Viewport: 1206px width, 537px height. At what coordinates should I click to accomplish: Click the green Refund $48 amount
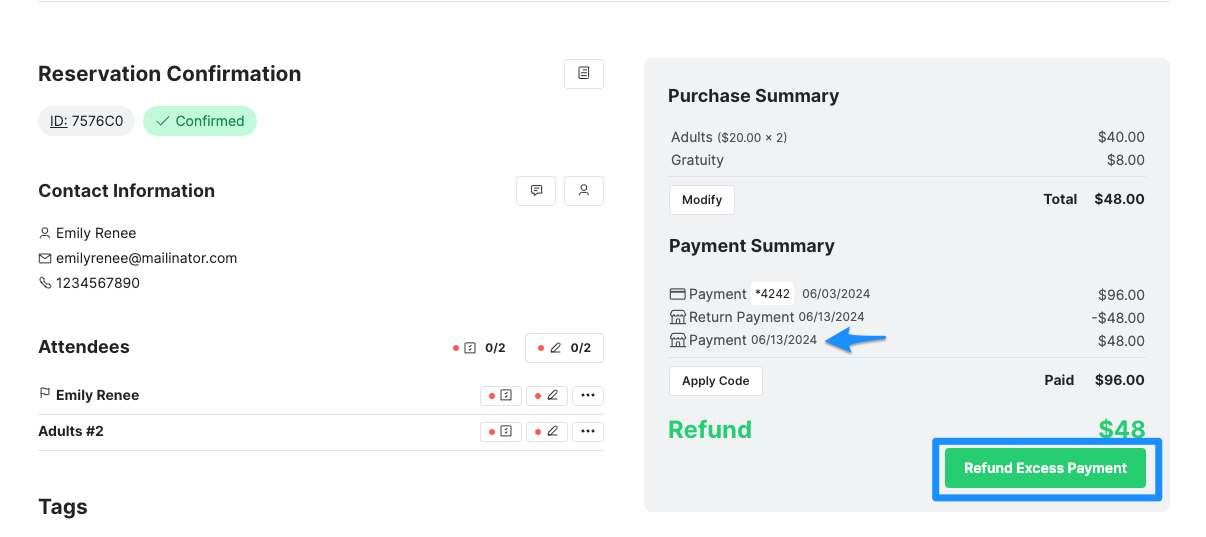click(1122, 430)
